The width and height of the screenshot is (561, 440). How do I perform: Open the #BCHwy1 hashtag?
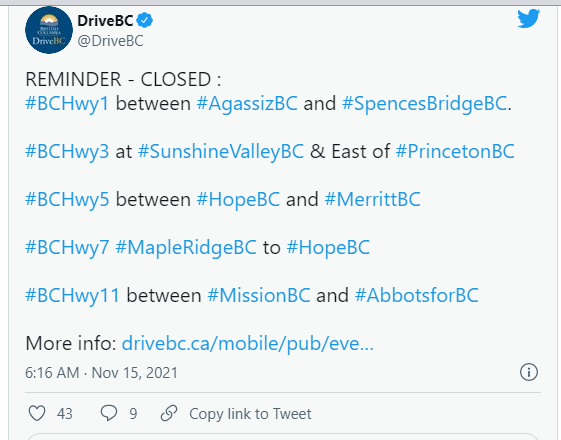pyautogui.click(x=67, y=104)
